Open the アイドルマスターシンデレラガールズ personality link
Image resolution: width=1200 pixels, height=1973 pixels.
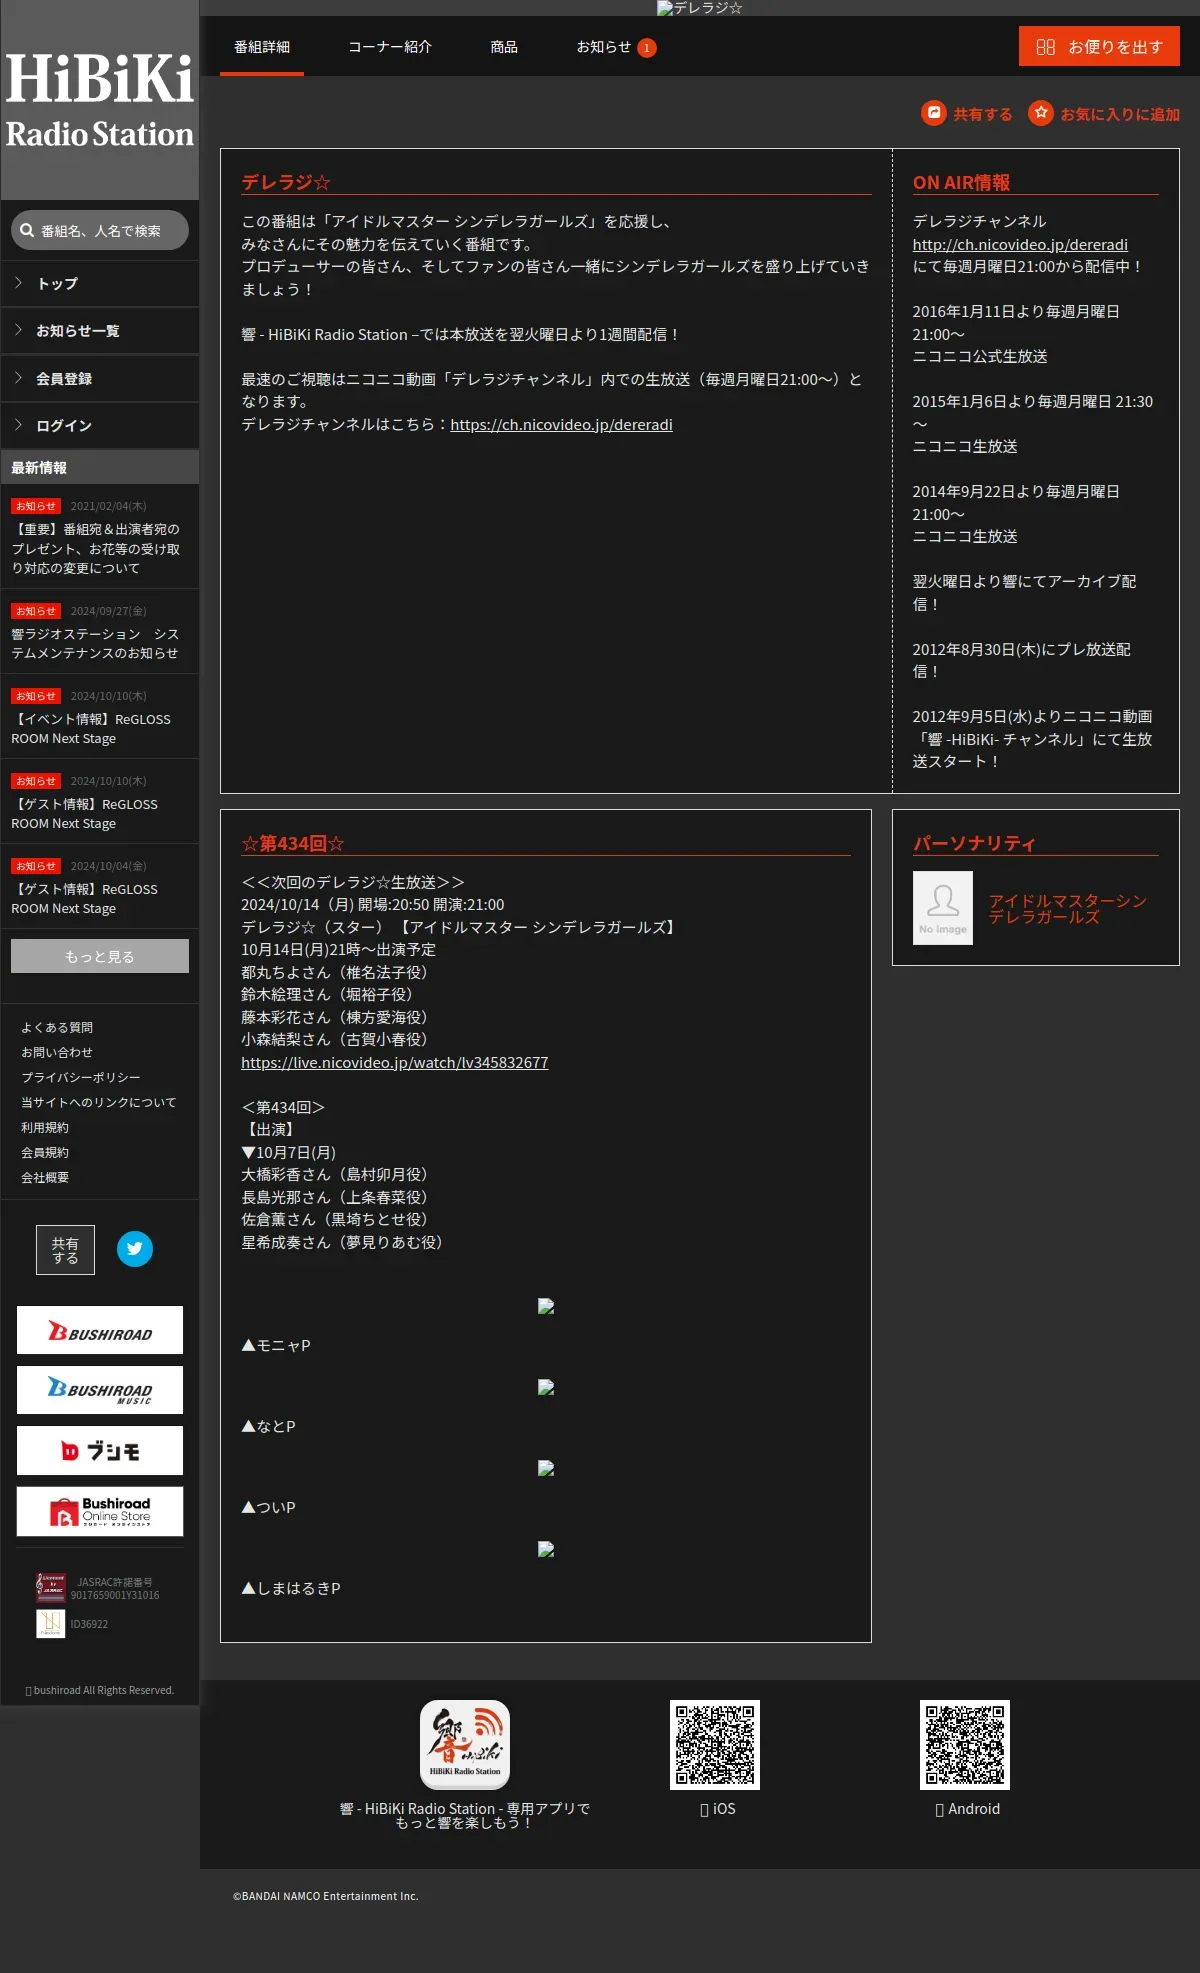1067,909
